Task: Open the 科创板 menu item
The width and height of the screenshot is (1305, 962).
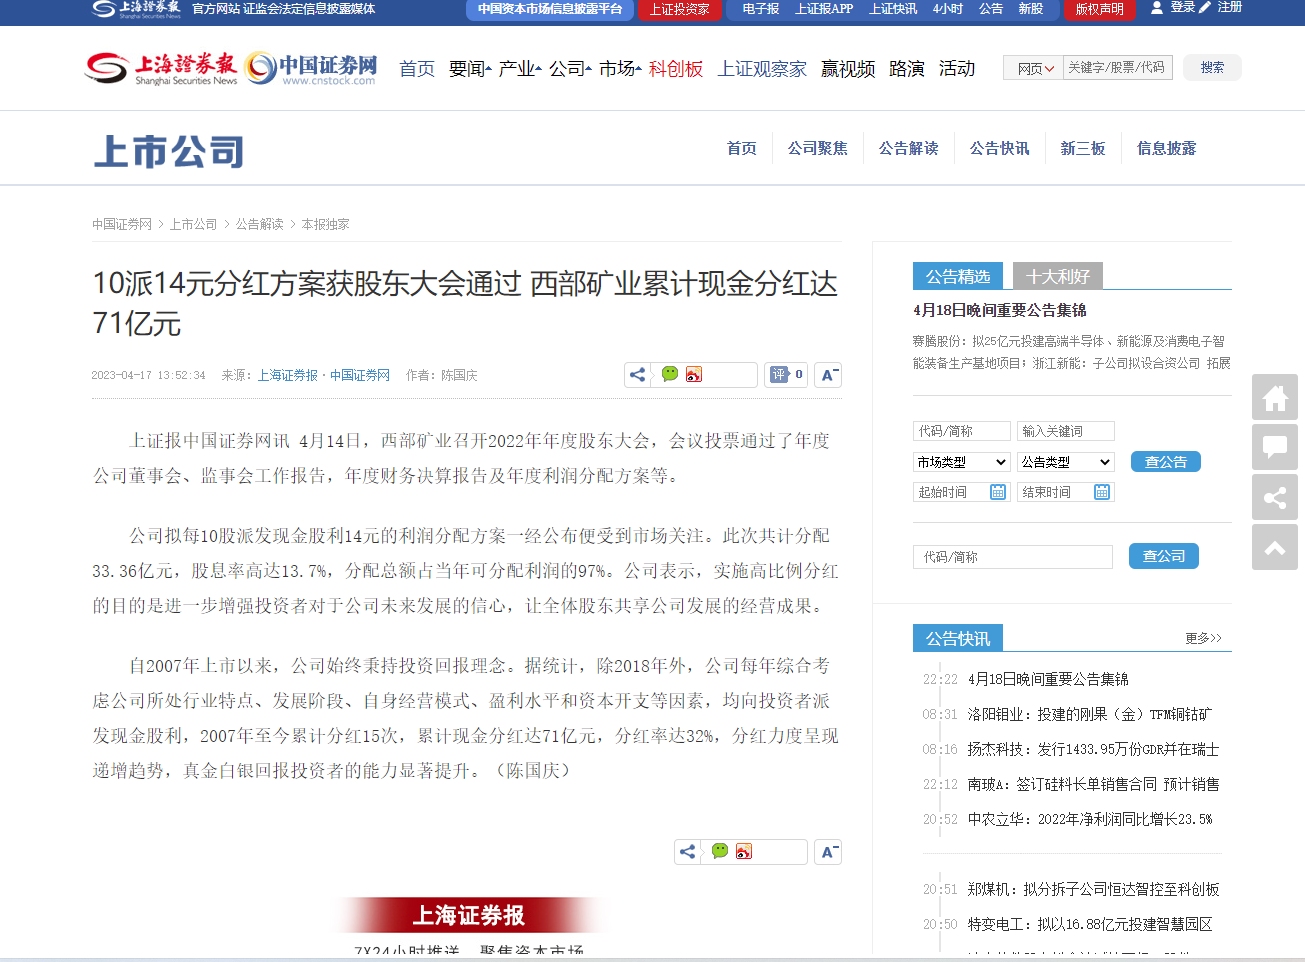Action: (676, 69)
